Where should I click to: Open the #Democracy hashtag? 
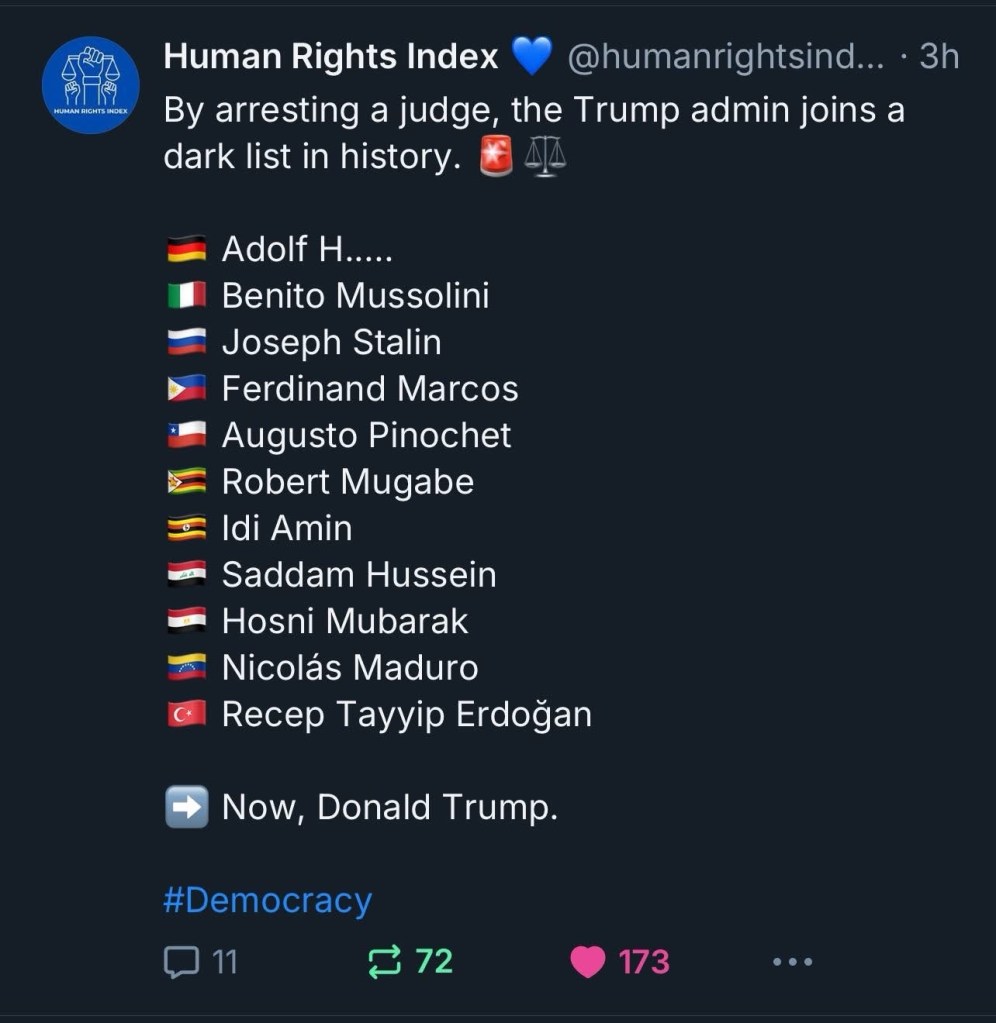click(267, 900)
